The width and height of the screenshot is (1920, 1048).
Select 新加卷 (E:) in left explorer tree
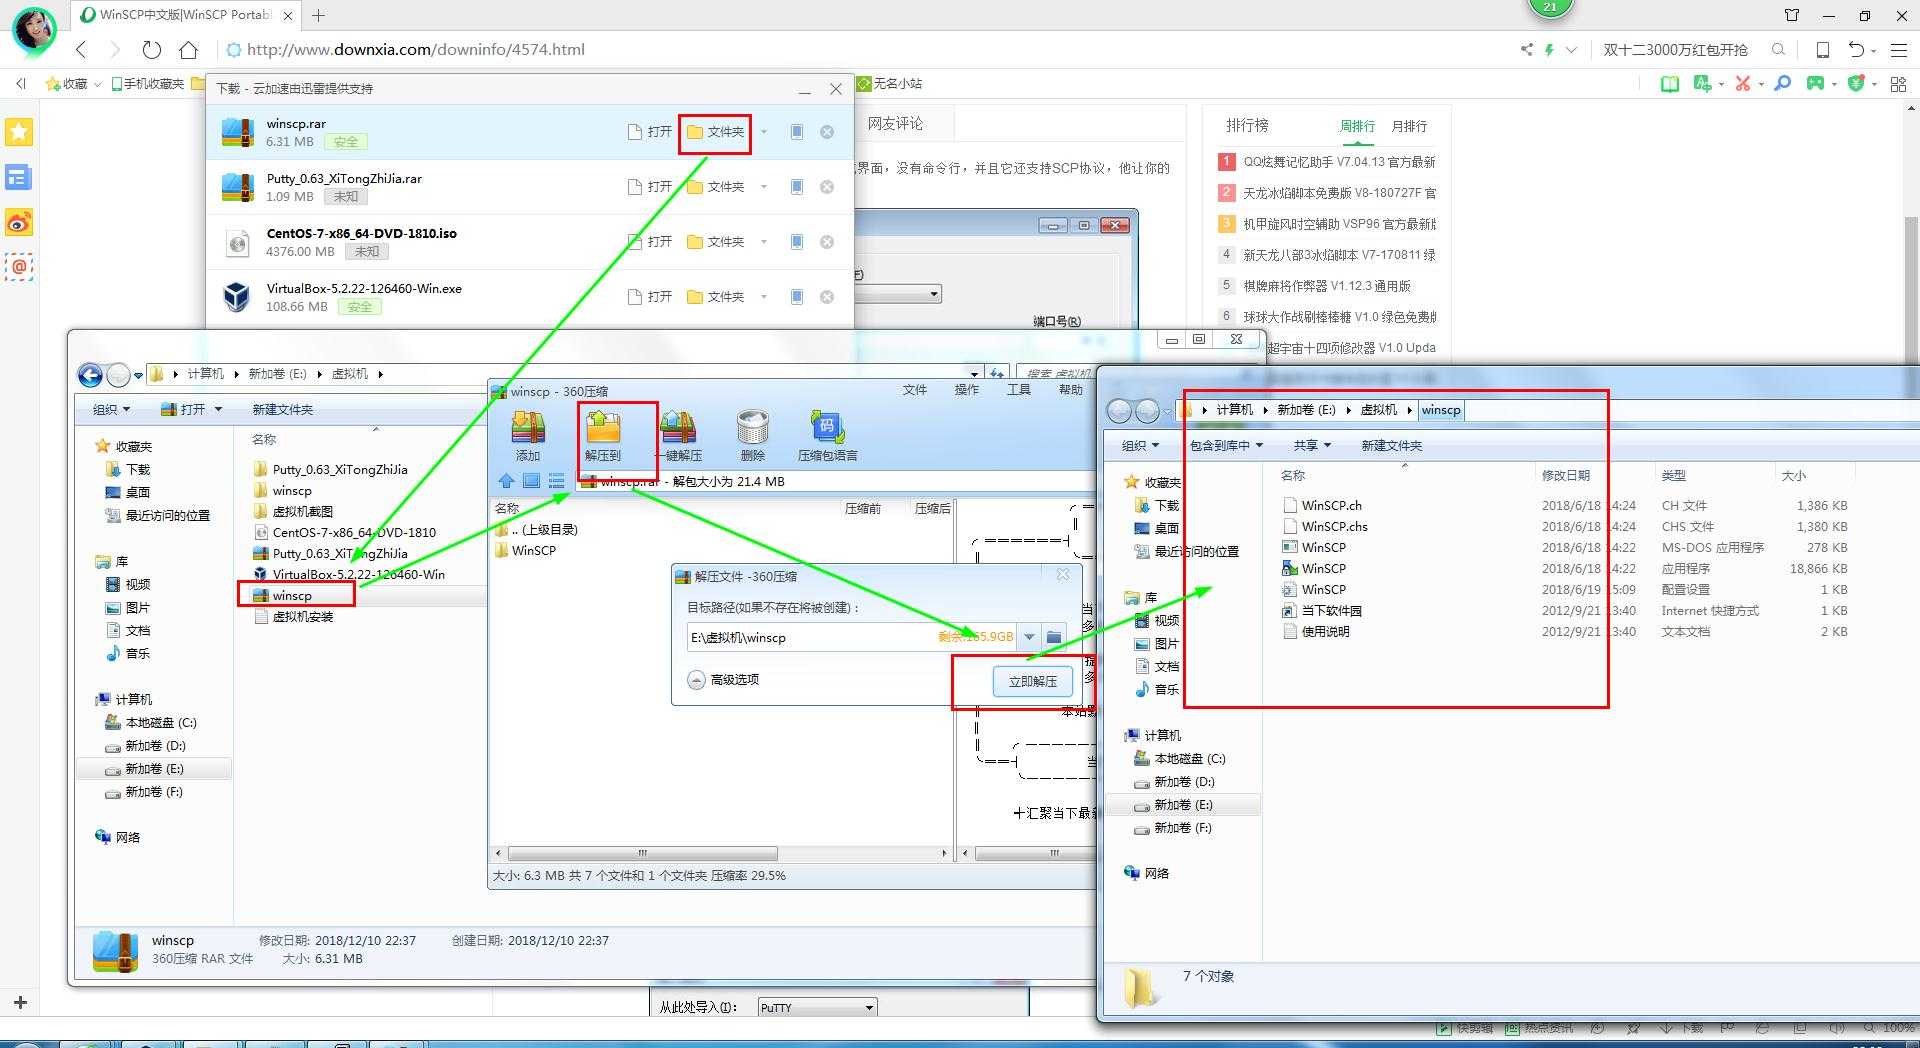point(154,769)
